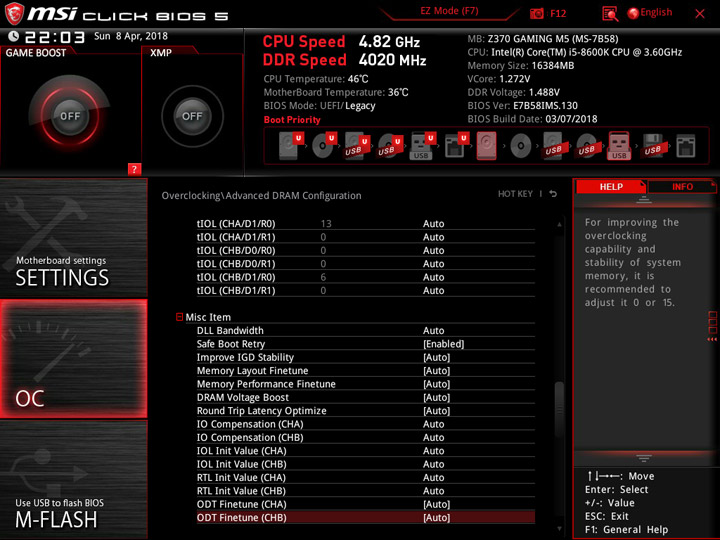Open the BIOS search magnifier icon
Image resolution: width=720 pixels, height=540 pixels.
point(610,14)
